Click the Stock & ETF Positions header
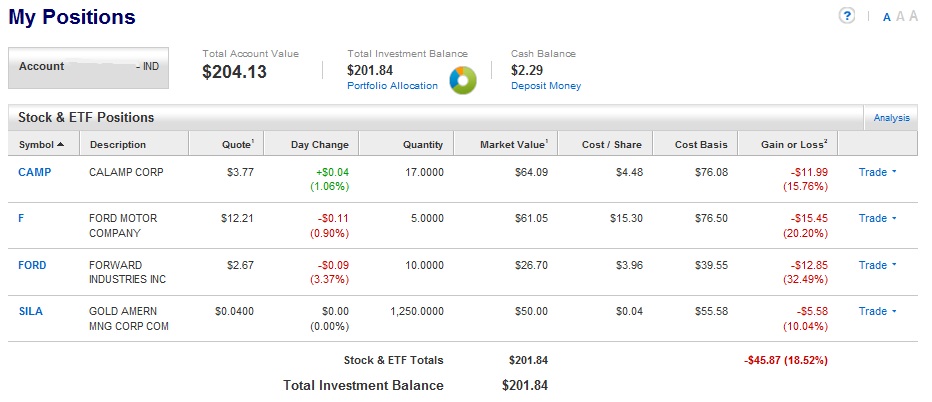The height and width of the screenshot is (402, 932). click(86, 118)
